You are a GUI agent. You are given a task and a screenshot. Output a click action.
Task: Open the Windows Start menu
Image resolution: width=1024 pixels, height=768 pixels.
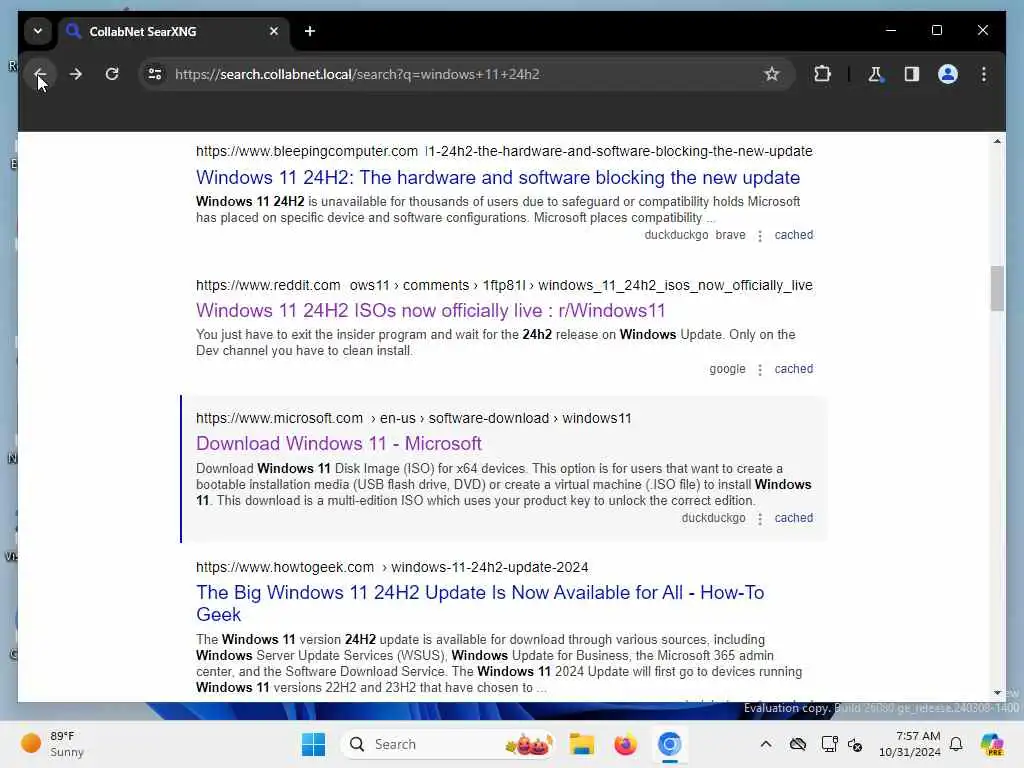tap(313, 744)
